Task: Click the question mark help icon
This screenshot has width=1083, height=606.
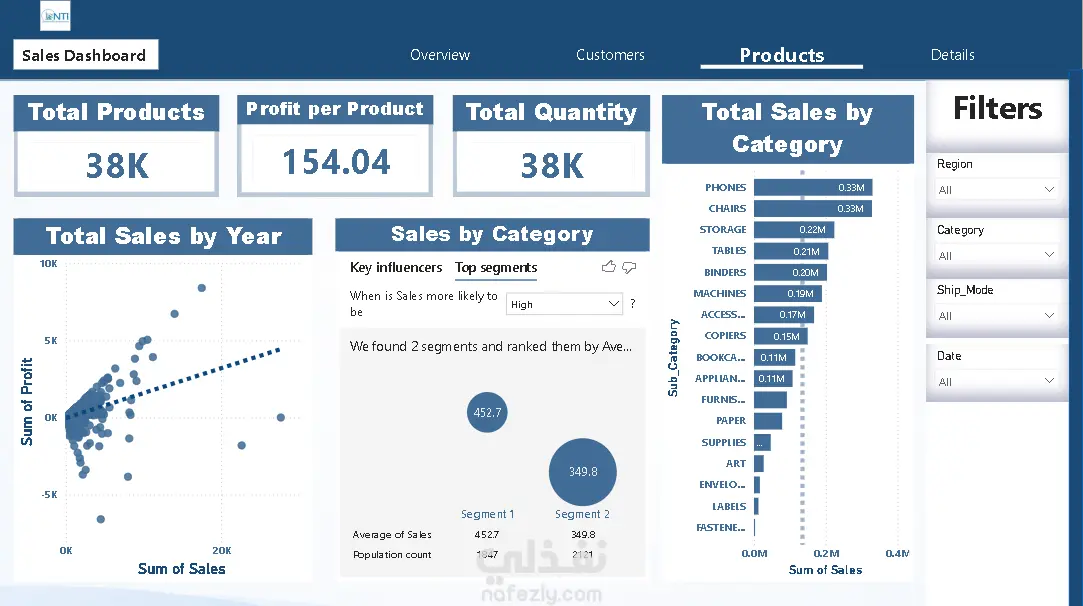Action: pyautogui.click(x=633, y=303)
